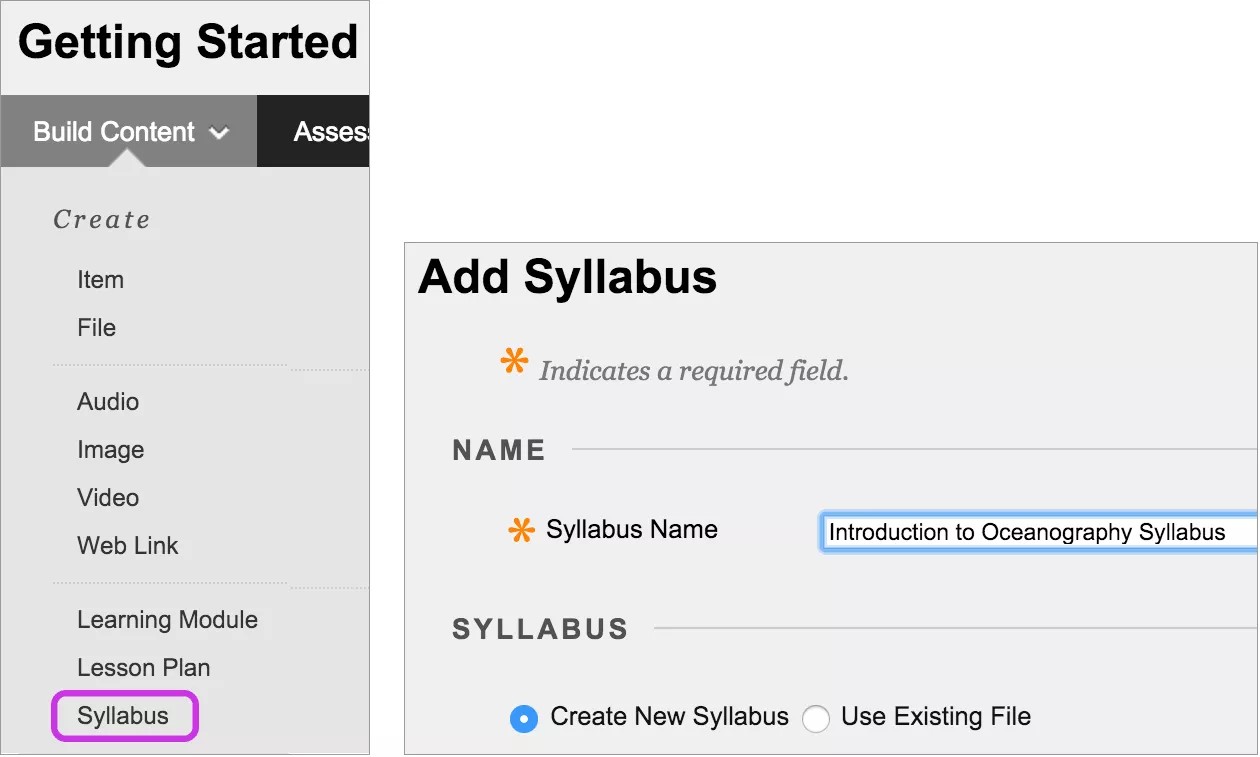Select Lesson Plan option
This screenshot has height=757, width=1260.
coord(143,667)
